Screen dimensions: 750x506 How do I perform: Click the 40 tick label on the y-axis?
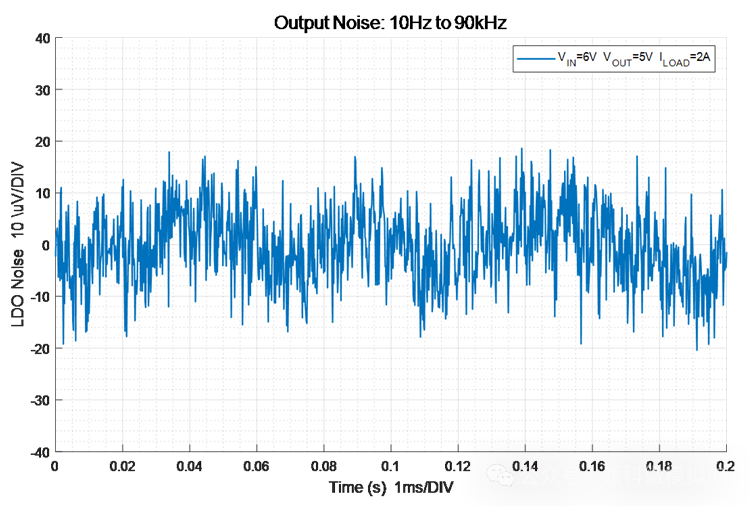click(43, 39)
